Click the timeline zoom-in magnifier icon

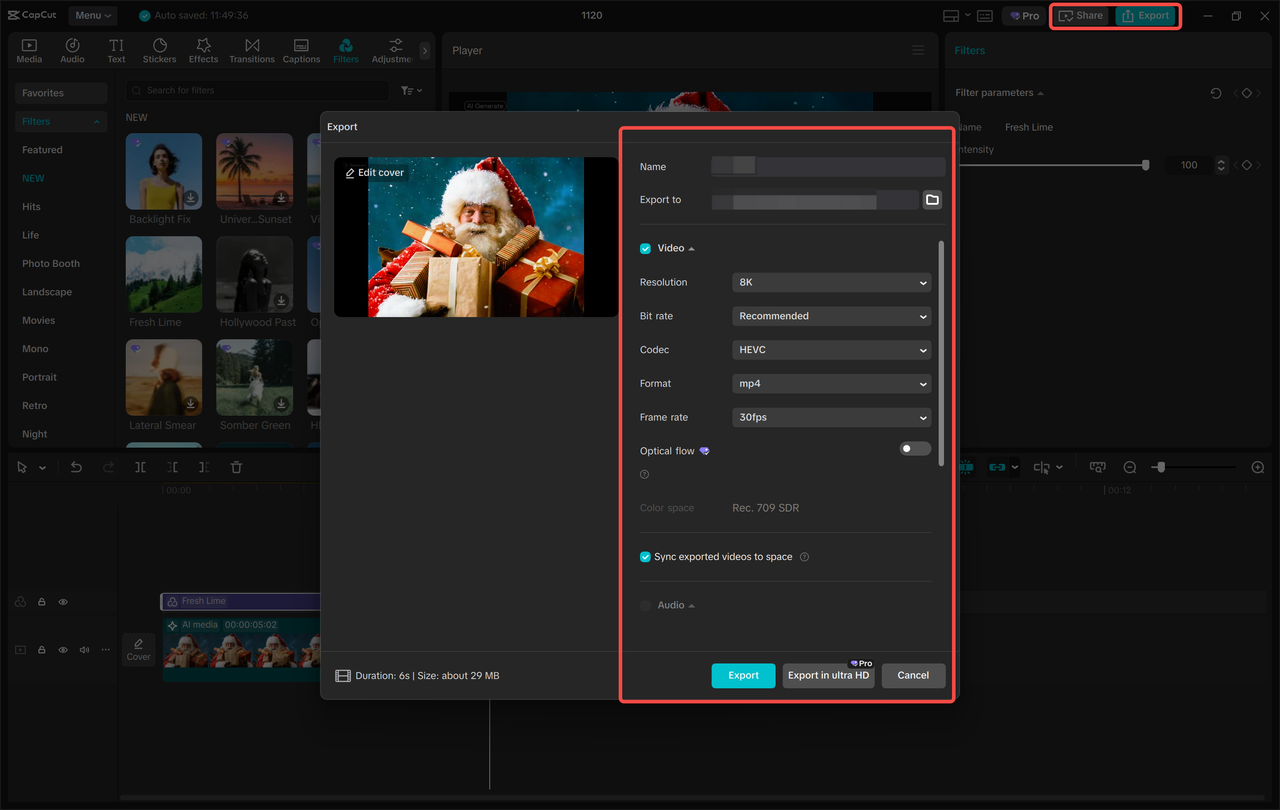[1257, 466]
